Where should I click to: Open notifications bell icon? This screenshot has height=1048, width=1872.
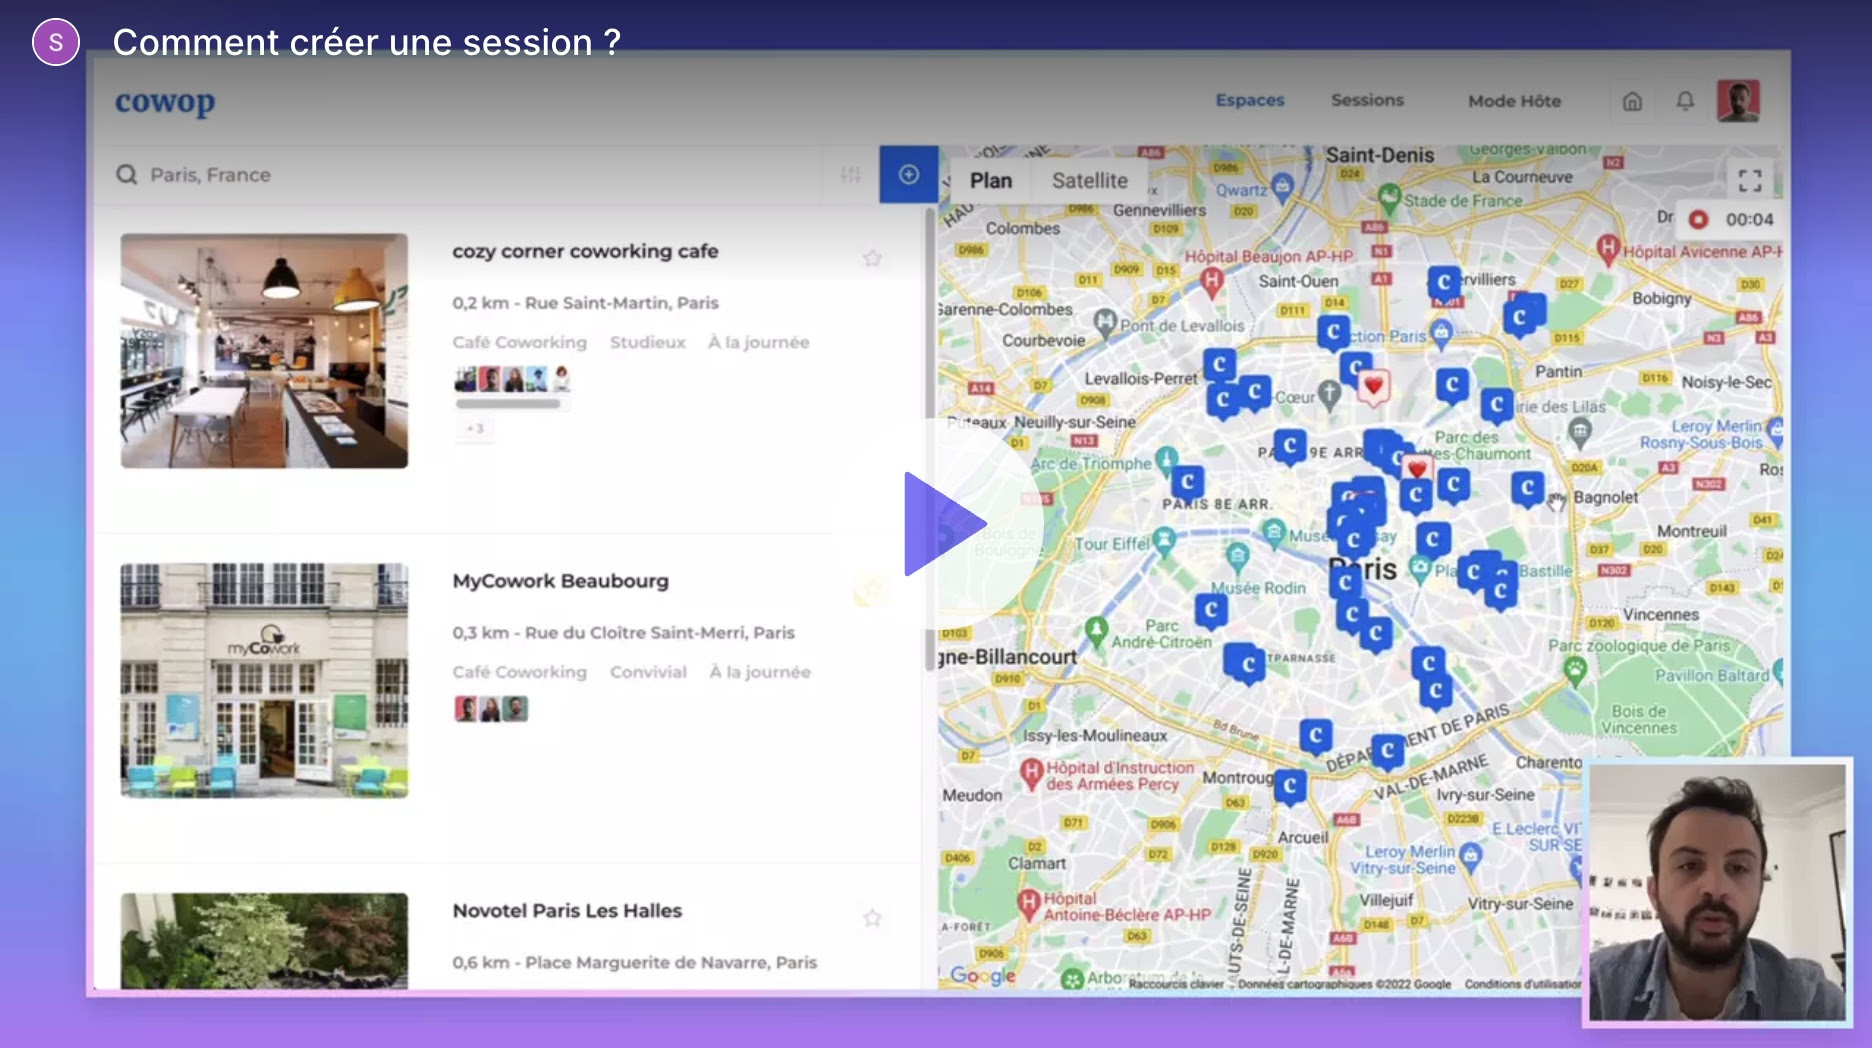click(x=1685, y=101)
